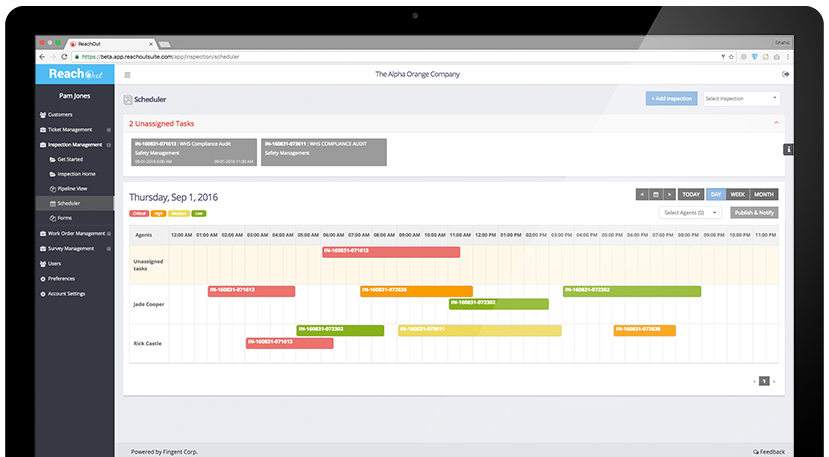The image size is (829, 457).
Task: Collapse the Unassigned Tasks panel chevron
Action: (776, 123)
